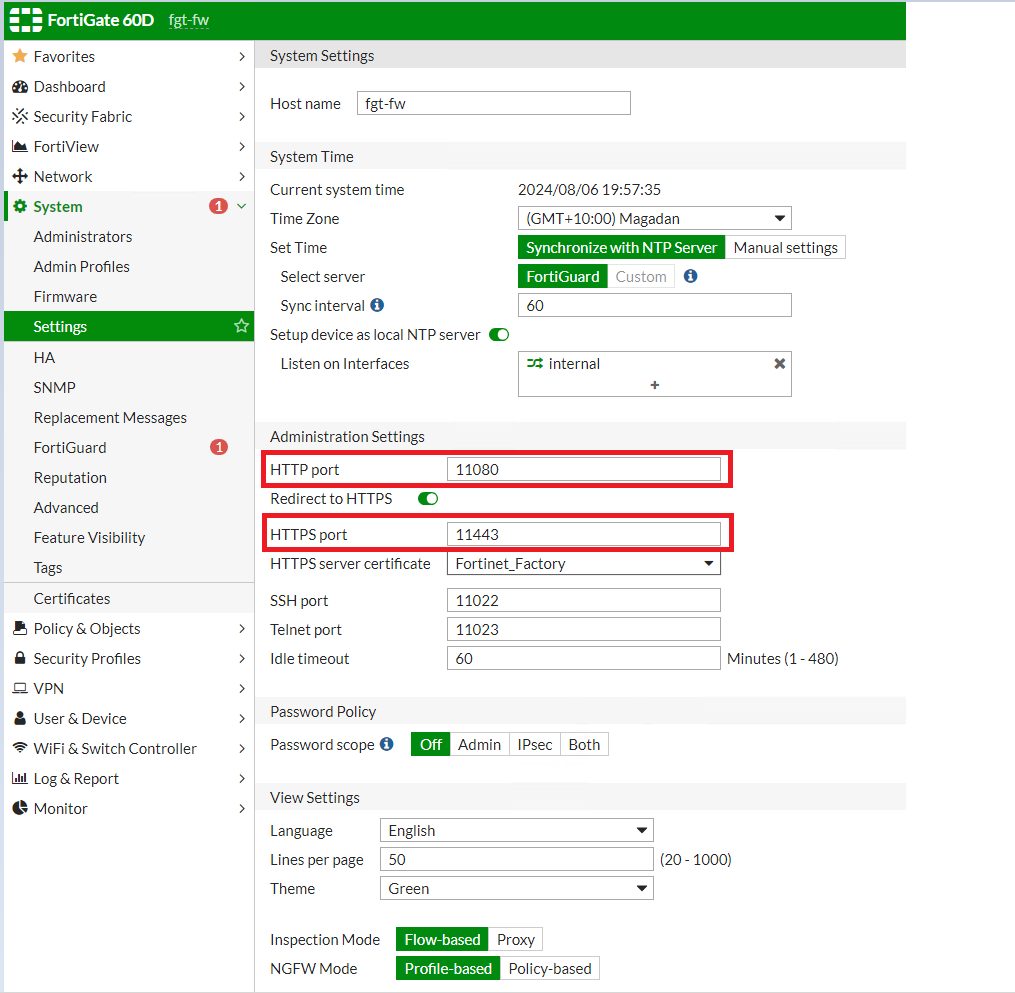Expand the Policy & Objects menu
The width and height of the screenshot is (1015, 993).
(x=87, y=628)
